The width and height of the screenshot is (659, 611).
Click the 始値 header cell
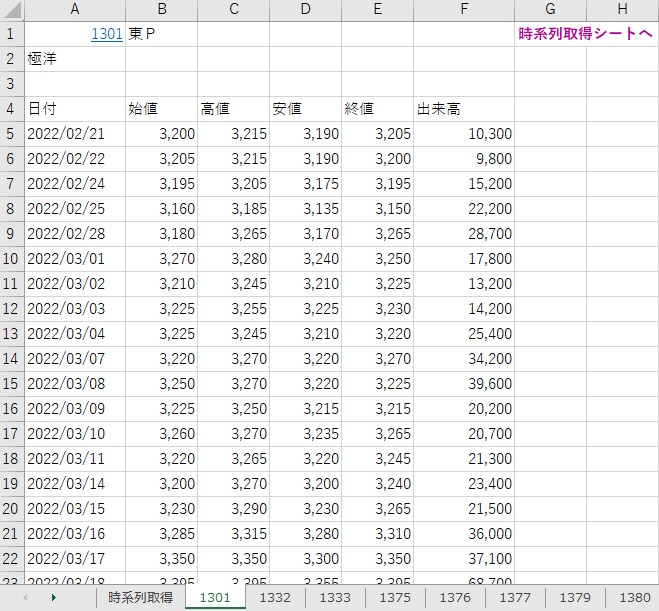click(x=161, y=109)
